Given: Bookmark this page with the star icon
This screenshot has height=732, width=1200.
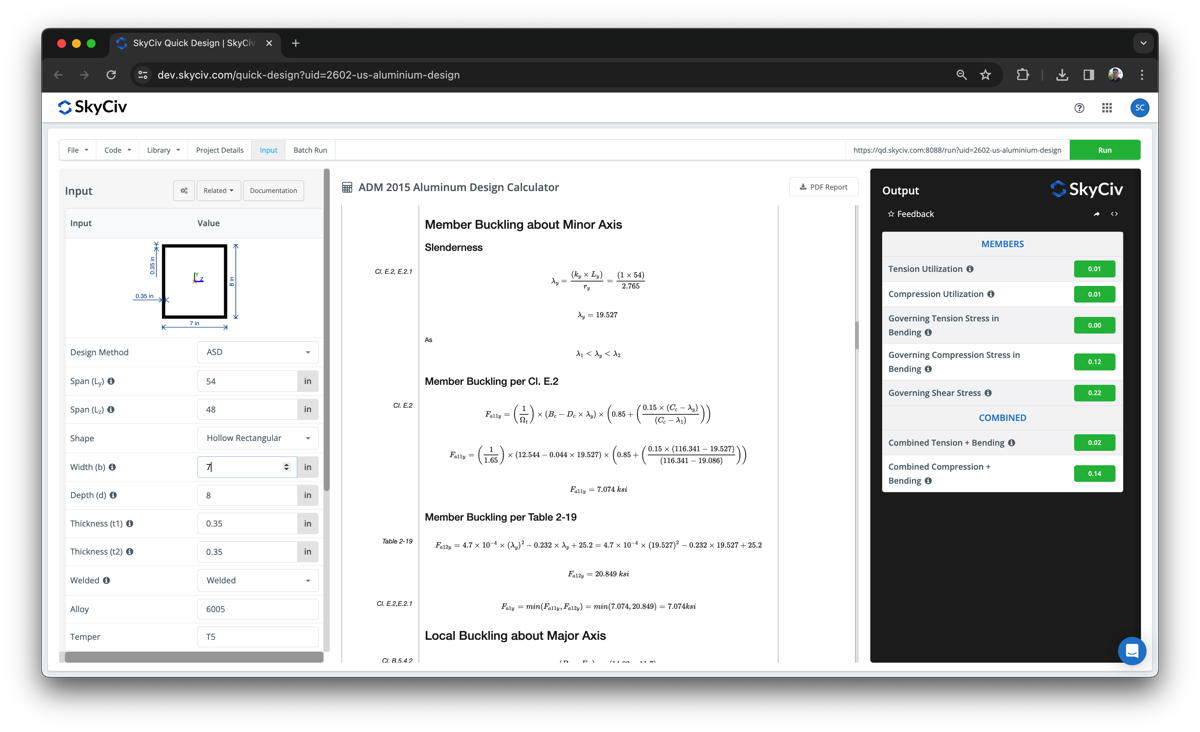Looking at the screenshot, I should pos(986,75).
